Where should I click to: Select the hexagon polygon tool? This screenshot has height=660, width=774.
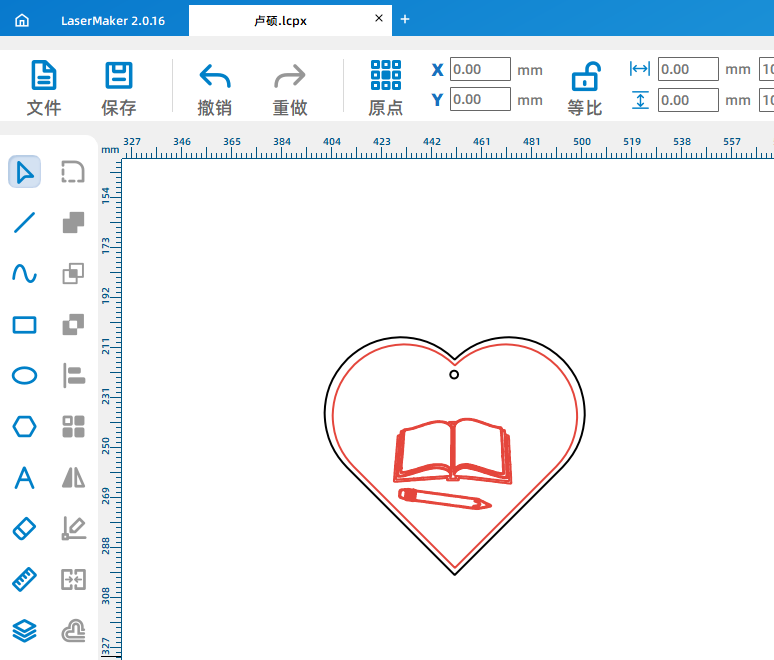point(25,427)
